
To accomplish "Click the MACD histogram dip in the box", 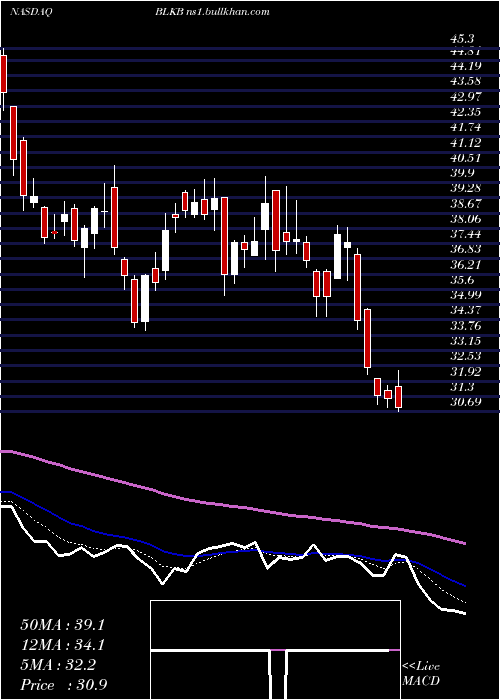I will click(x=278, y=674).
